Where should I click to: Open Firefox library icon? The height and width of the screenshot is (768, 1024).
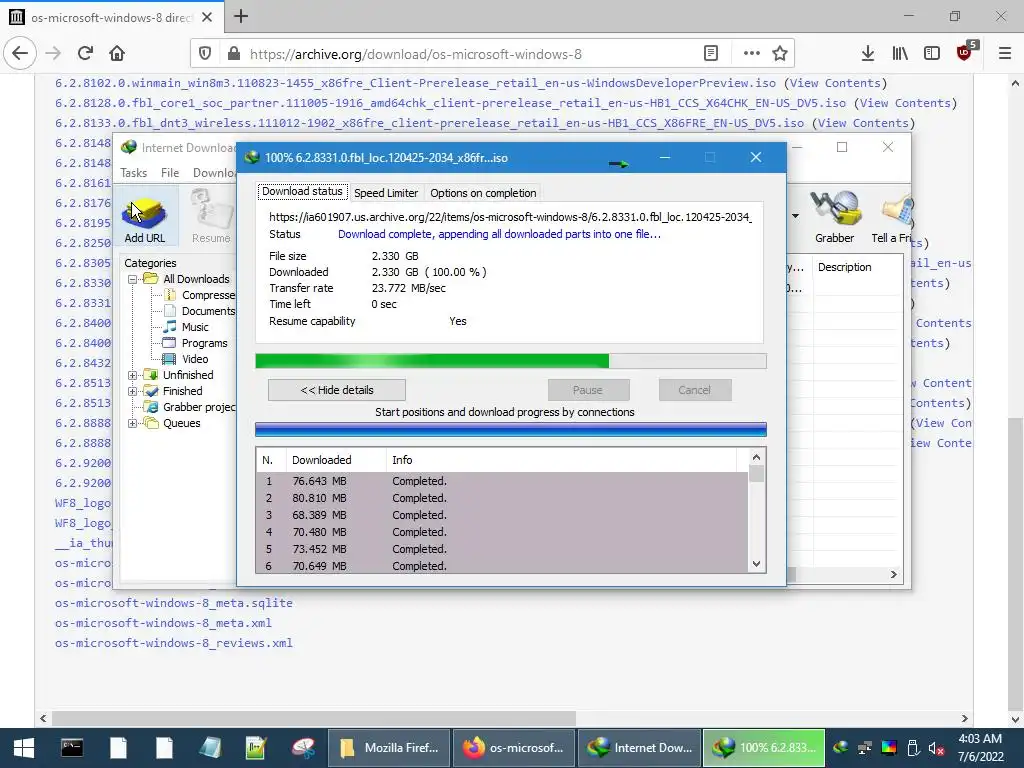click(x=900, y=54)
